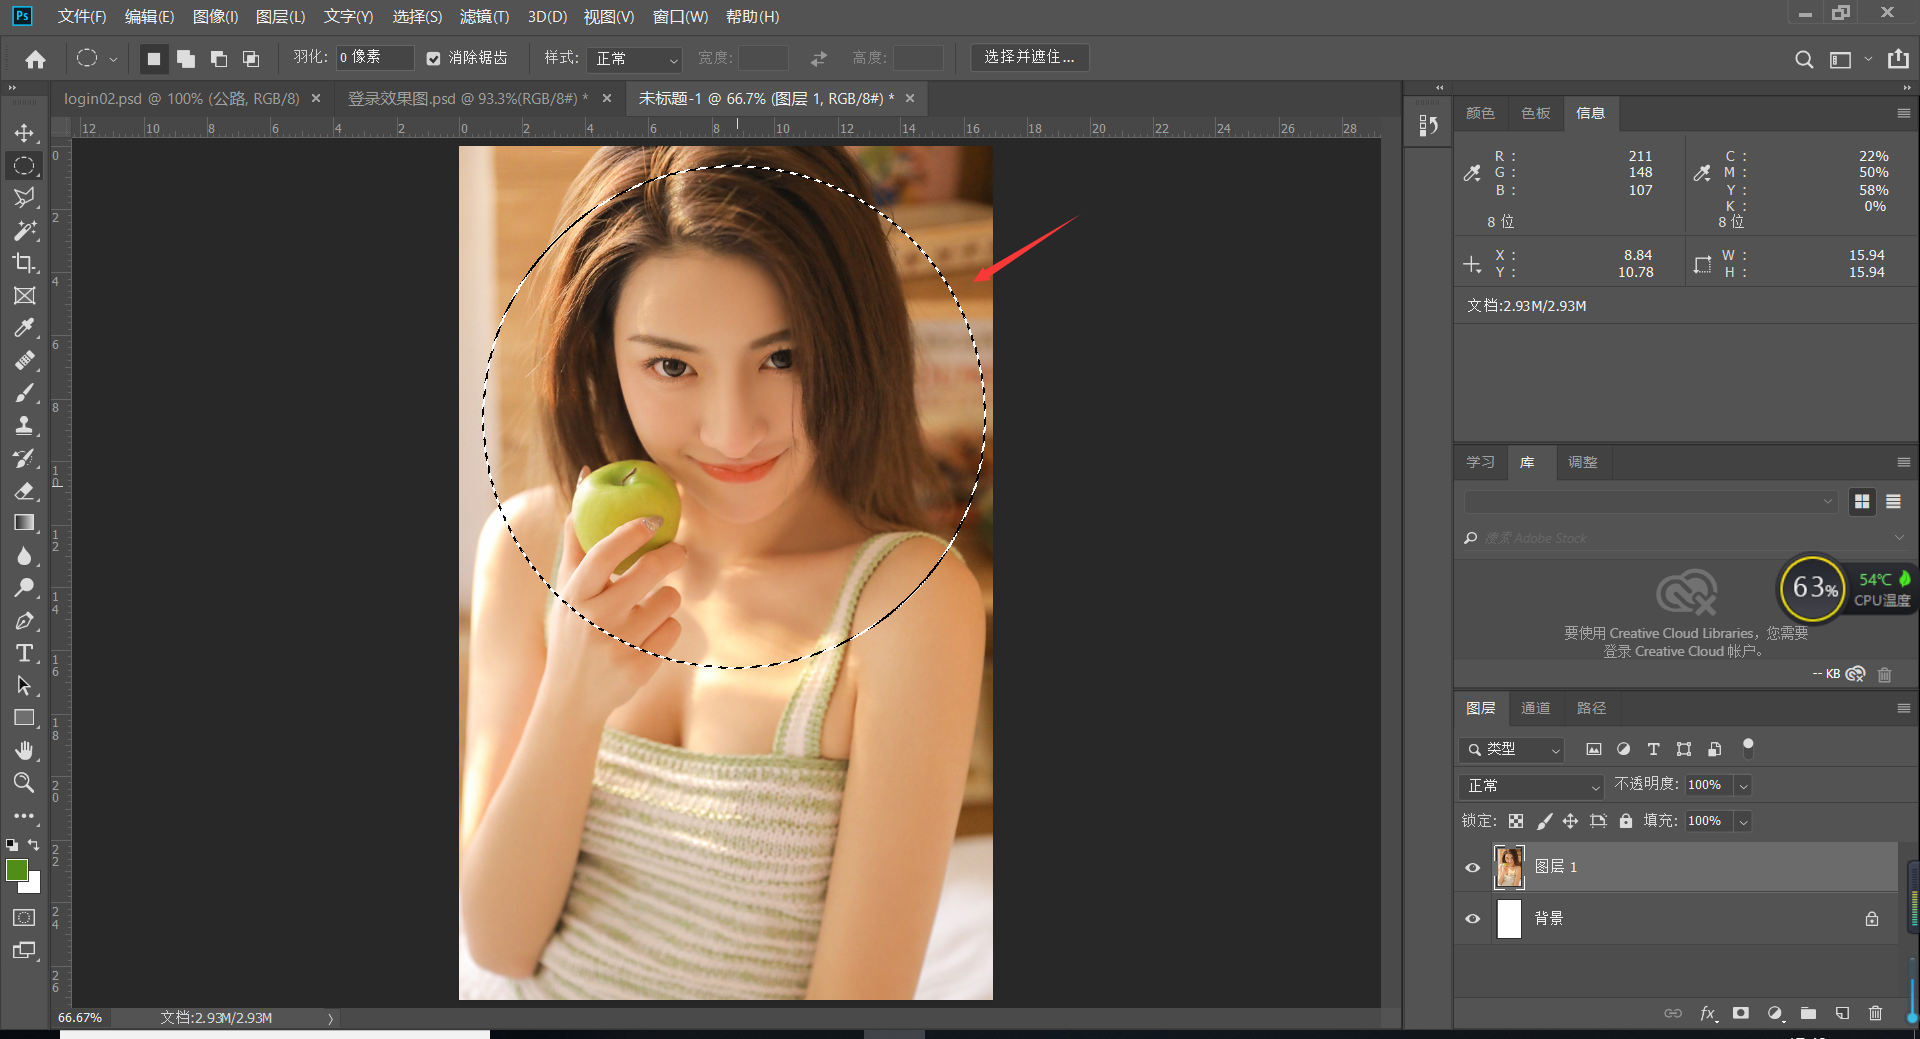Click the Subtract from Selection icon
Image resolution: width=1920 pixels, height=1039 pixels.
click(218, 59)
